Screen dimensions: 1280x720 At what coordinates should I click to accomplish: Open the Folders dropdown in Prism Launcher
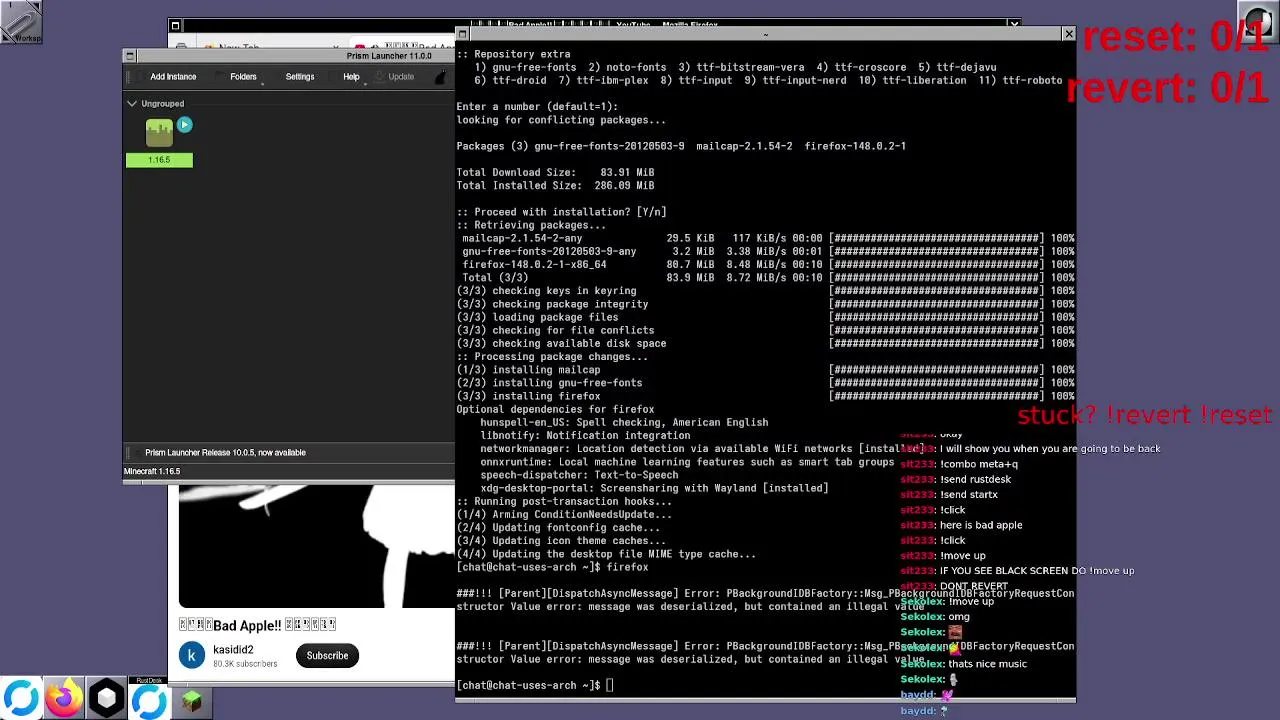click(243, 77)
